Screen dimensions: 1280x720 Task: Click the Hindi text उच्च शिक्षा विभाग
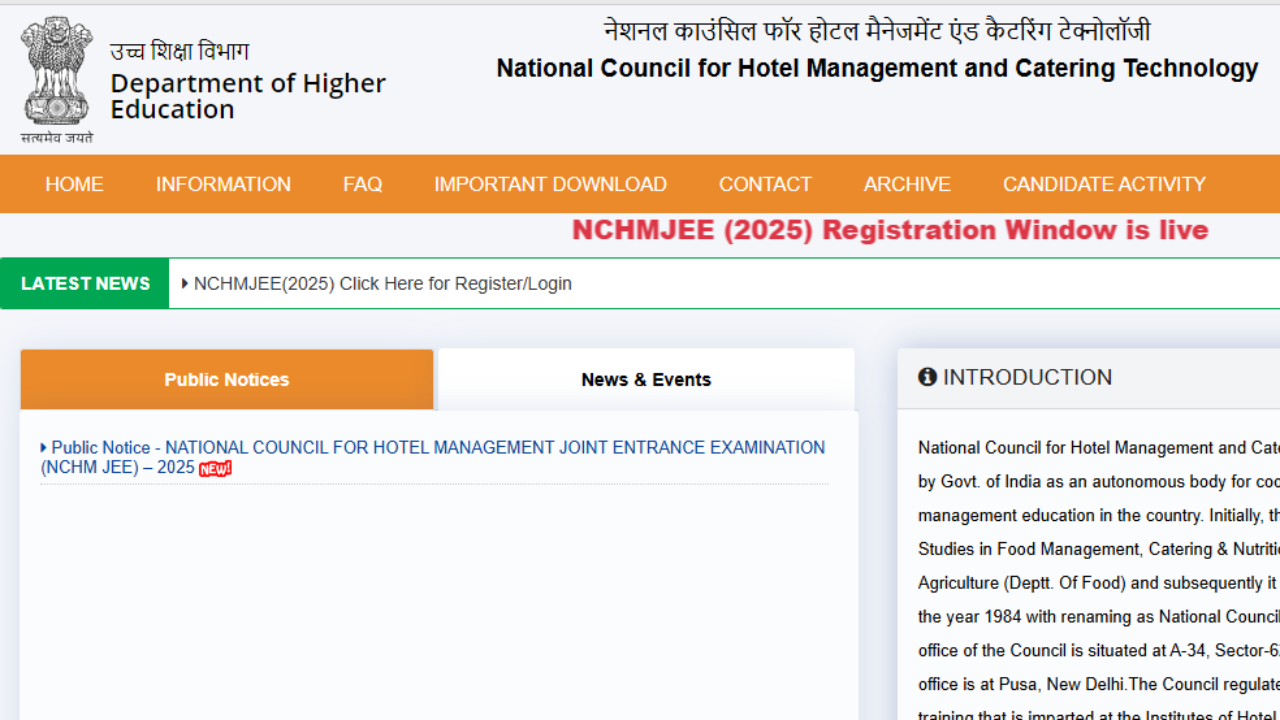point(179,51)
